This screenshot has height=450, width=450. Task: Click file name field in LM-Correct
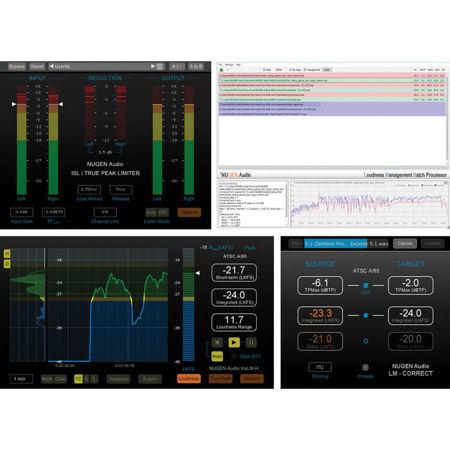click(347, 244)
